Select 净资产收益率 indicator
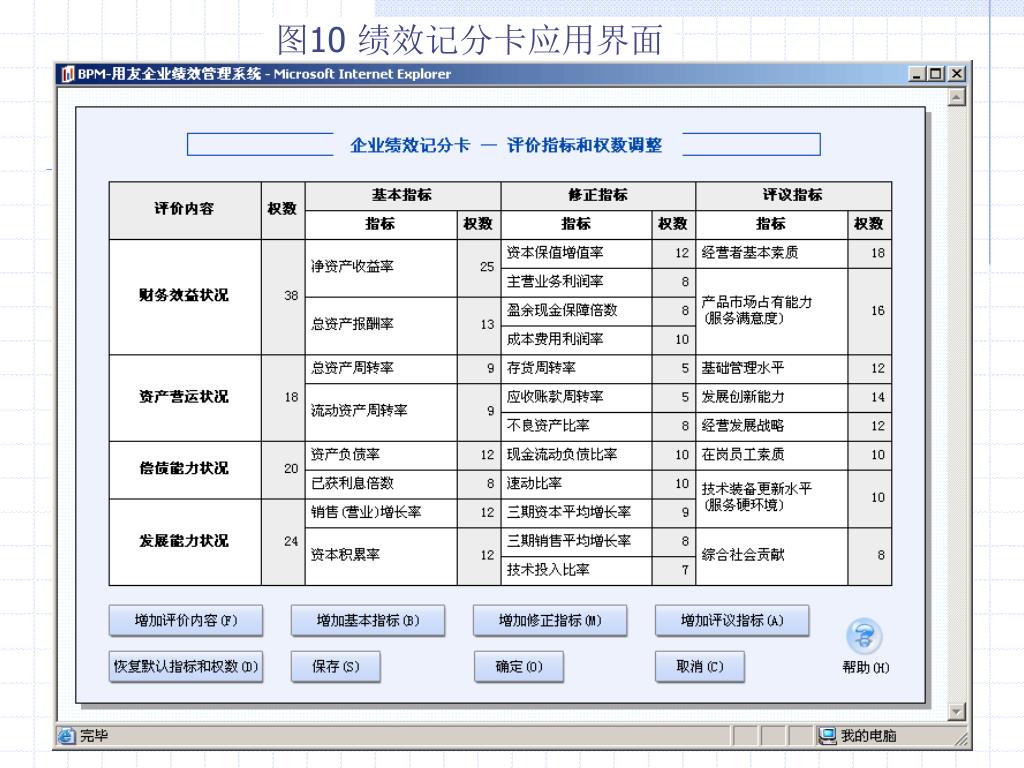Screen dimensions: 1024x768 [x=381, y=267]
